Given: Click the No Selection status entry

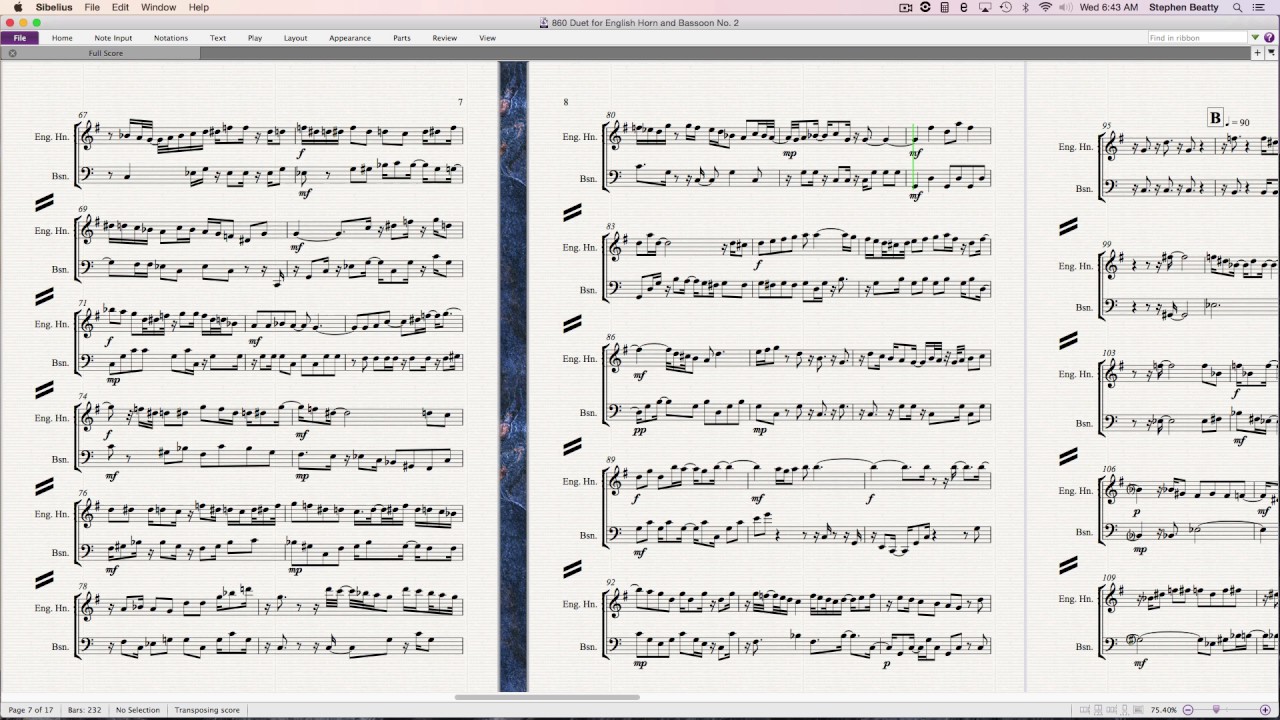Looking at the screenshot, I should 137,710.
